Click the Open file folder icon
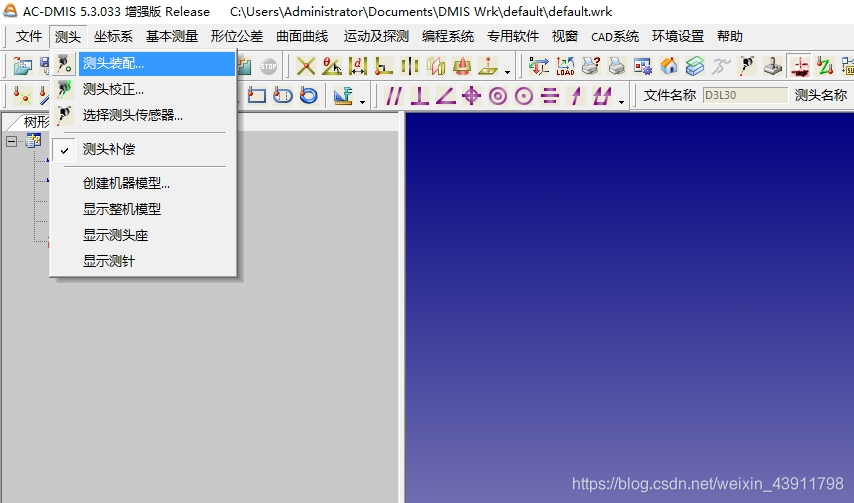 pos(22,66)
